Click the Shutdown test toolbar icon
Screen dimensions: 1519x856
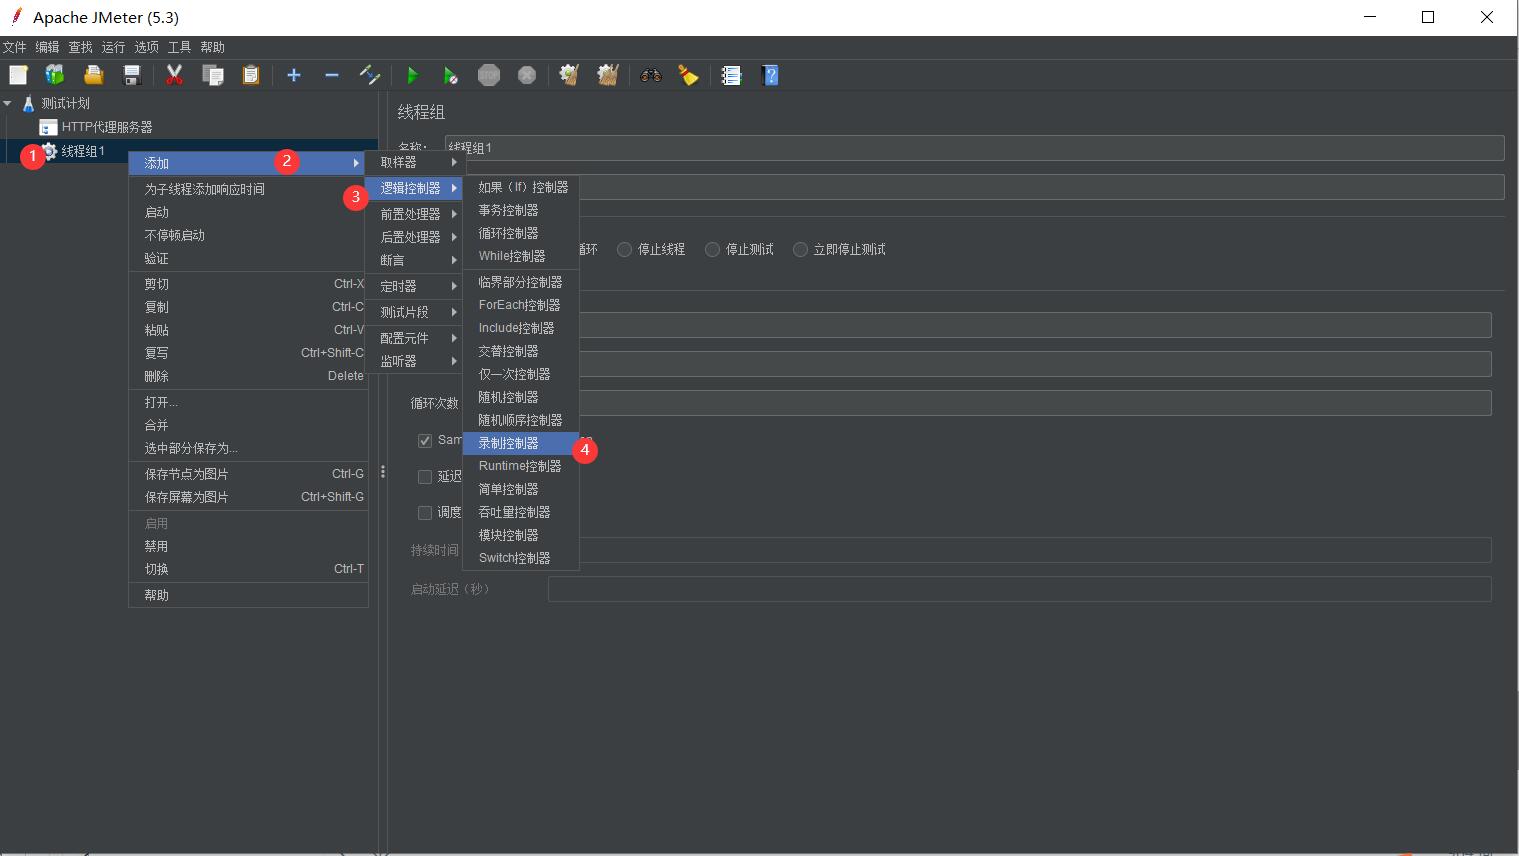(527, 75)
